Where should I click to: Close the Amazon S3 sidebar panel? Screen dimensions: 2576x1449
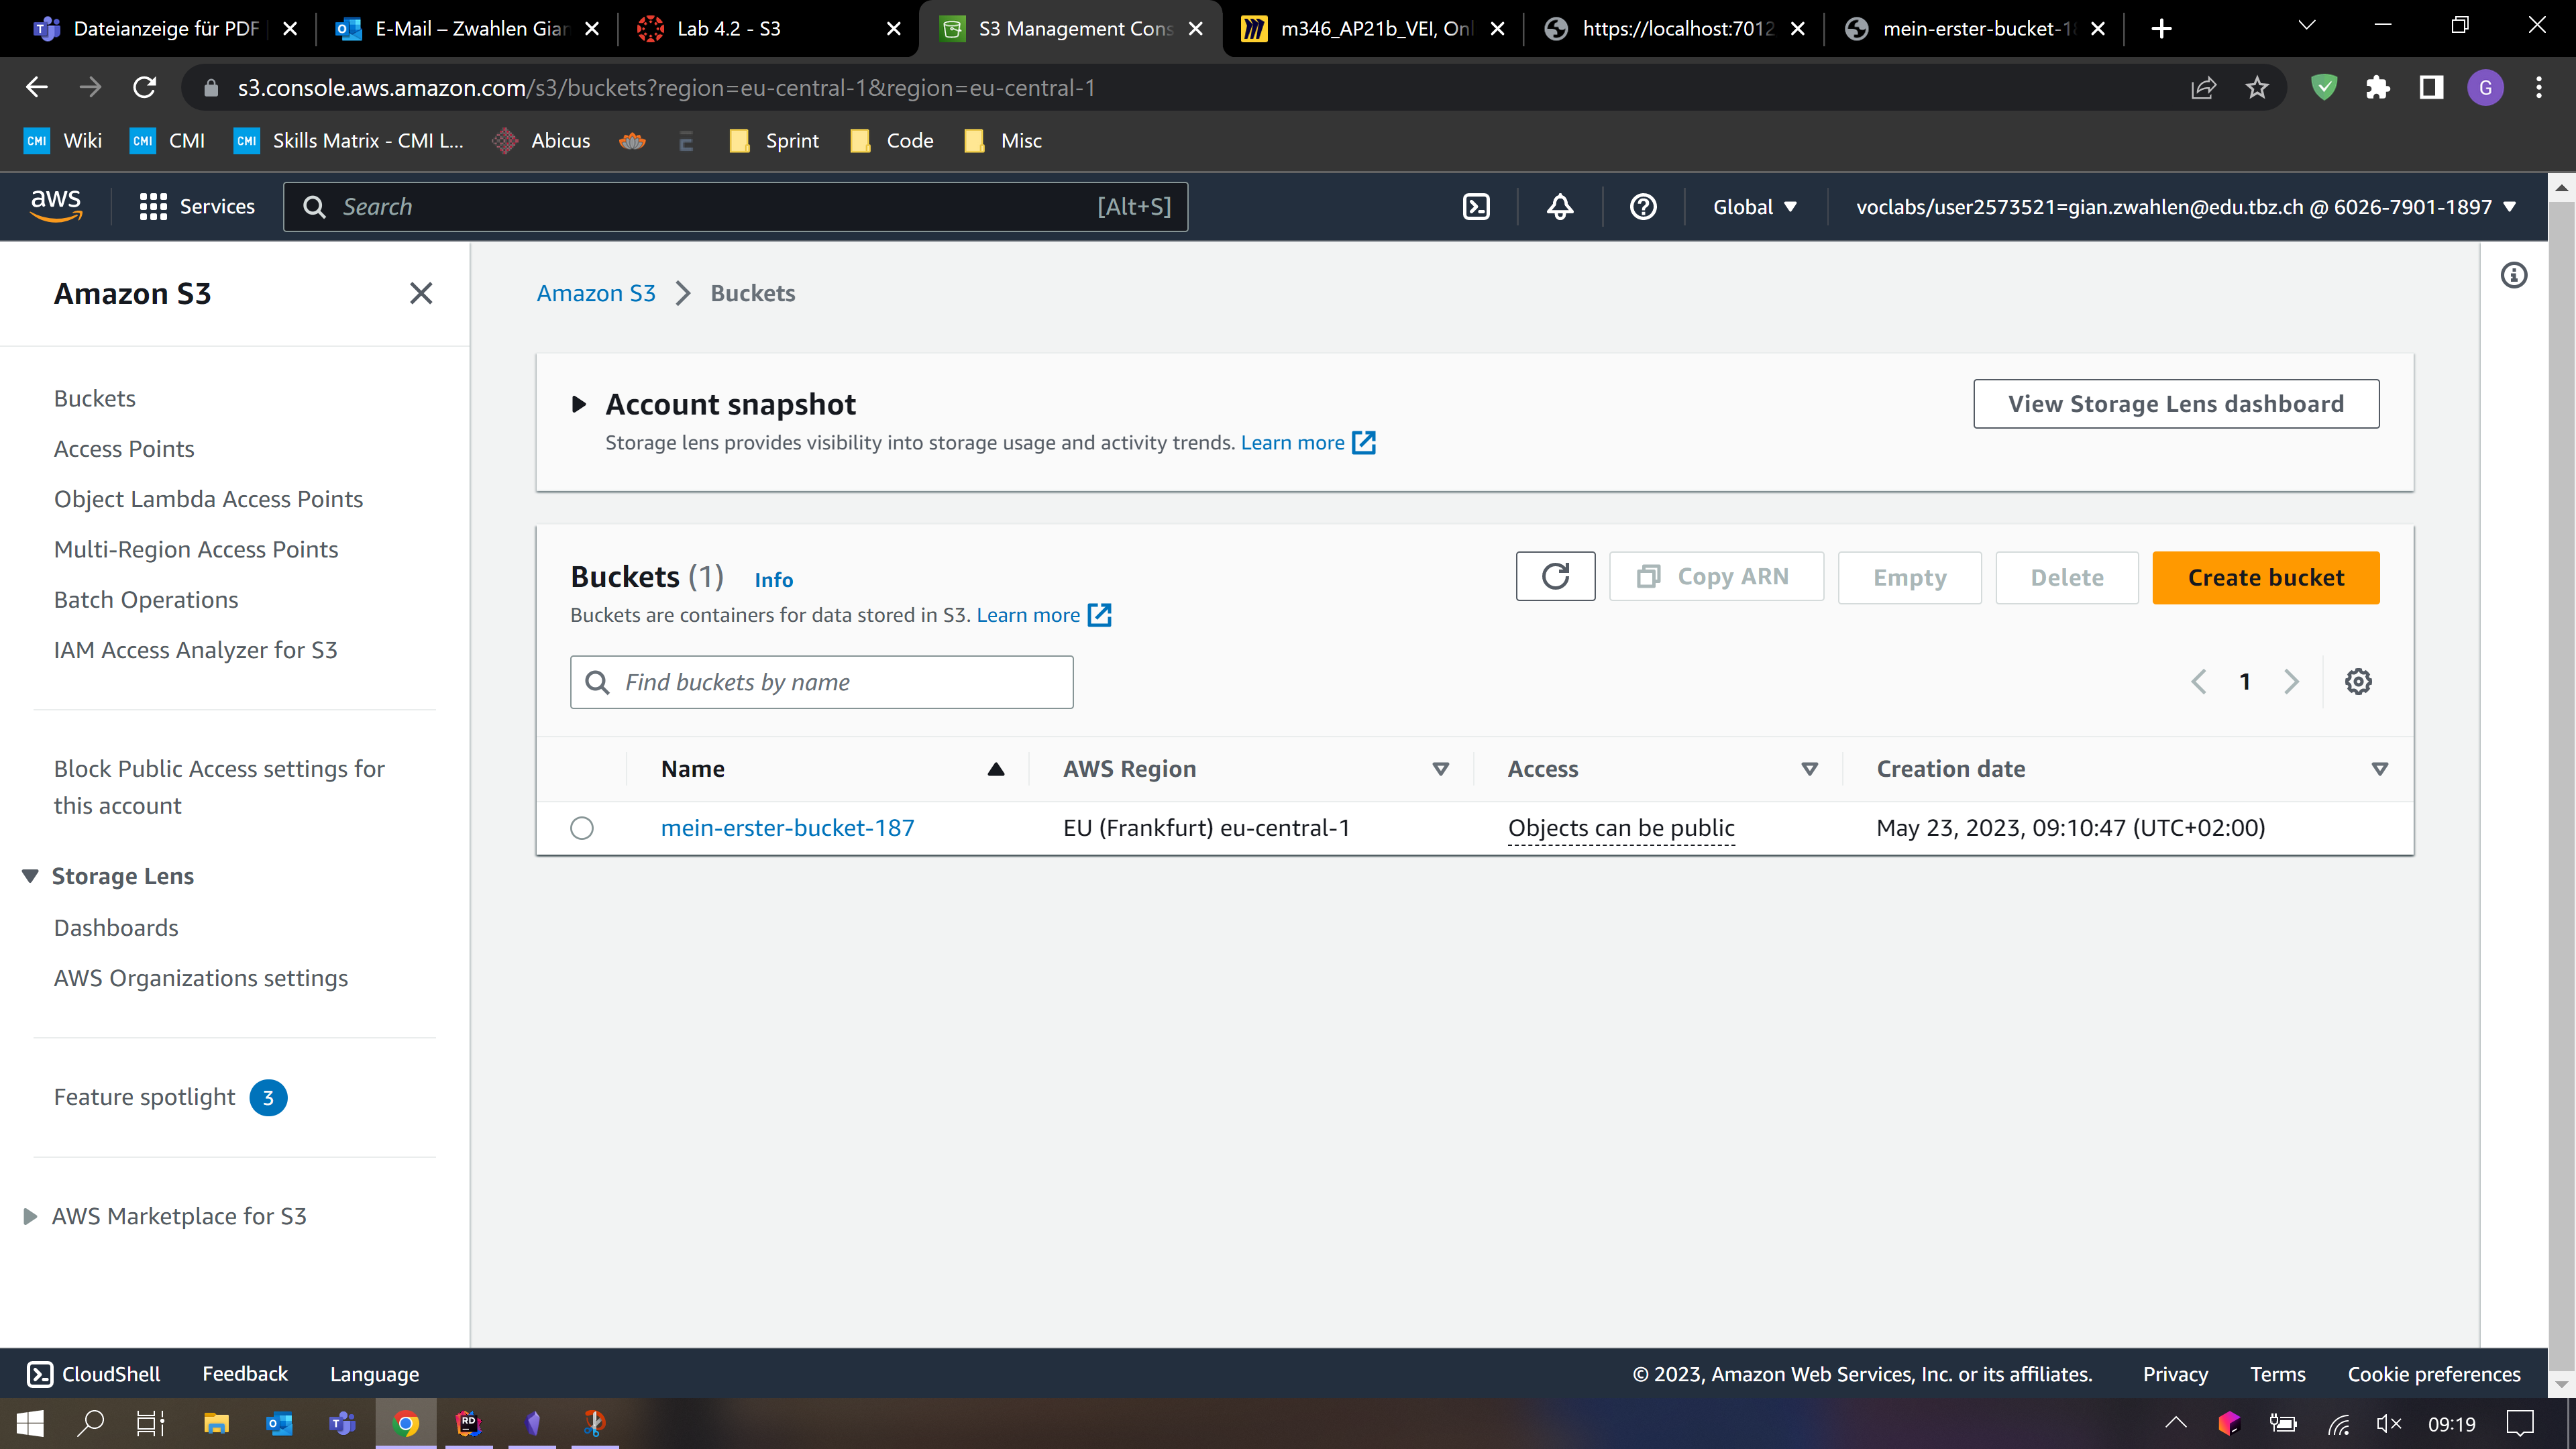point(421,293)
